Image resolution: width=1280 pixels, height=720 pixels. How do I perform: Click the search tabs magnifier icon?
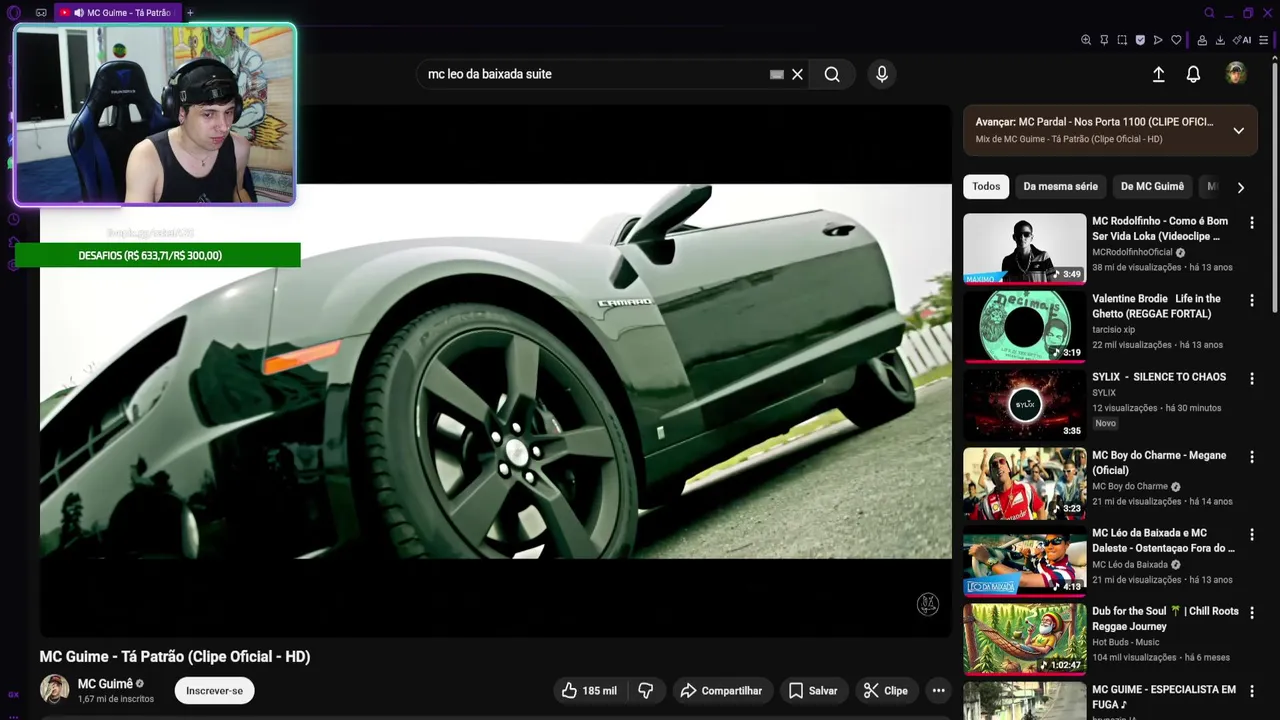[1209, 13]
